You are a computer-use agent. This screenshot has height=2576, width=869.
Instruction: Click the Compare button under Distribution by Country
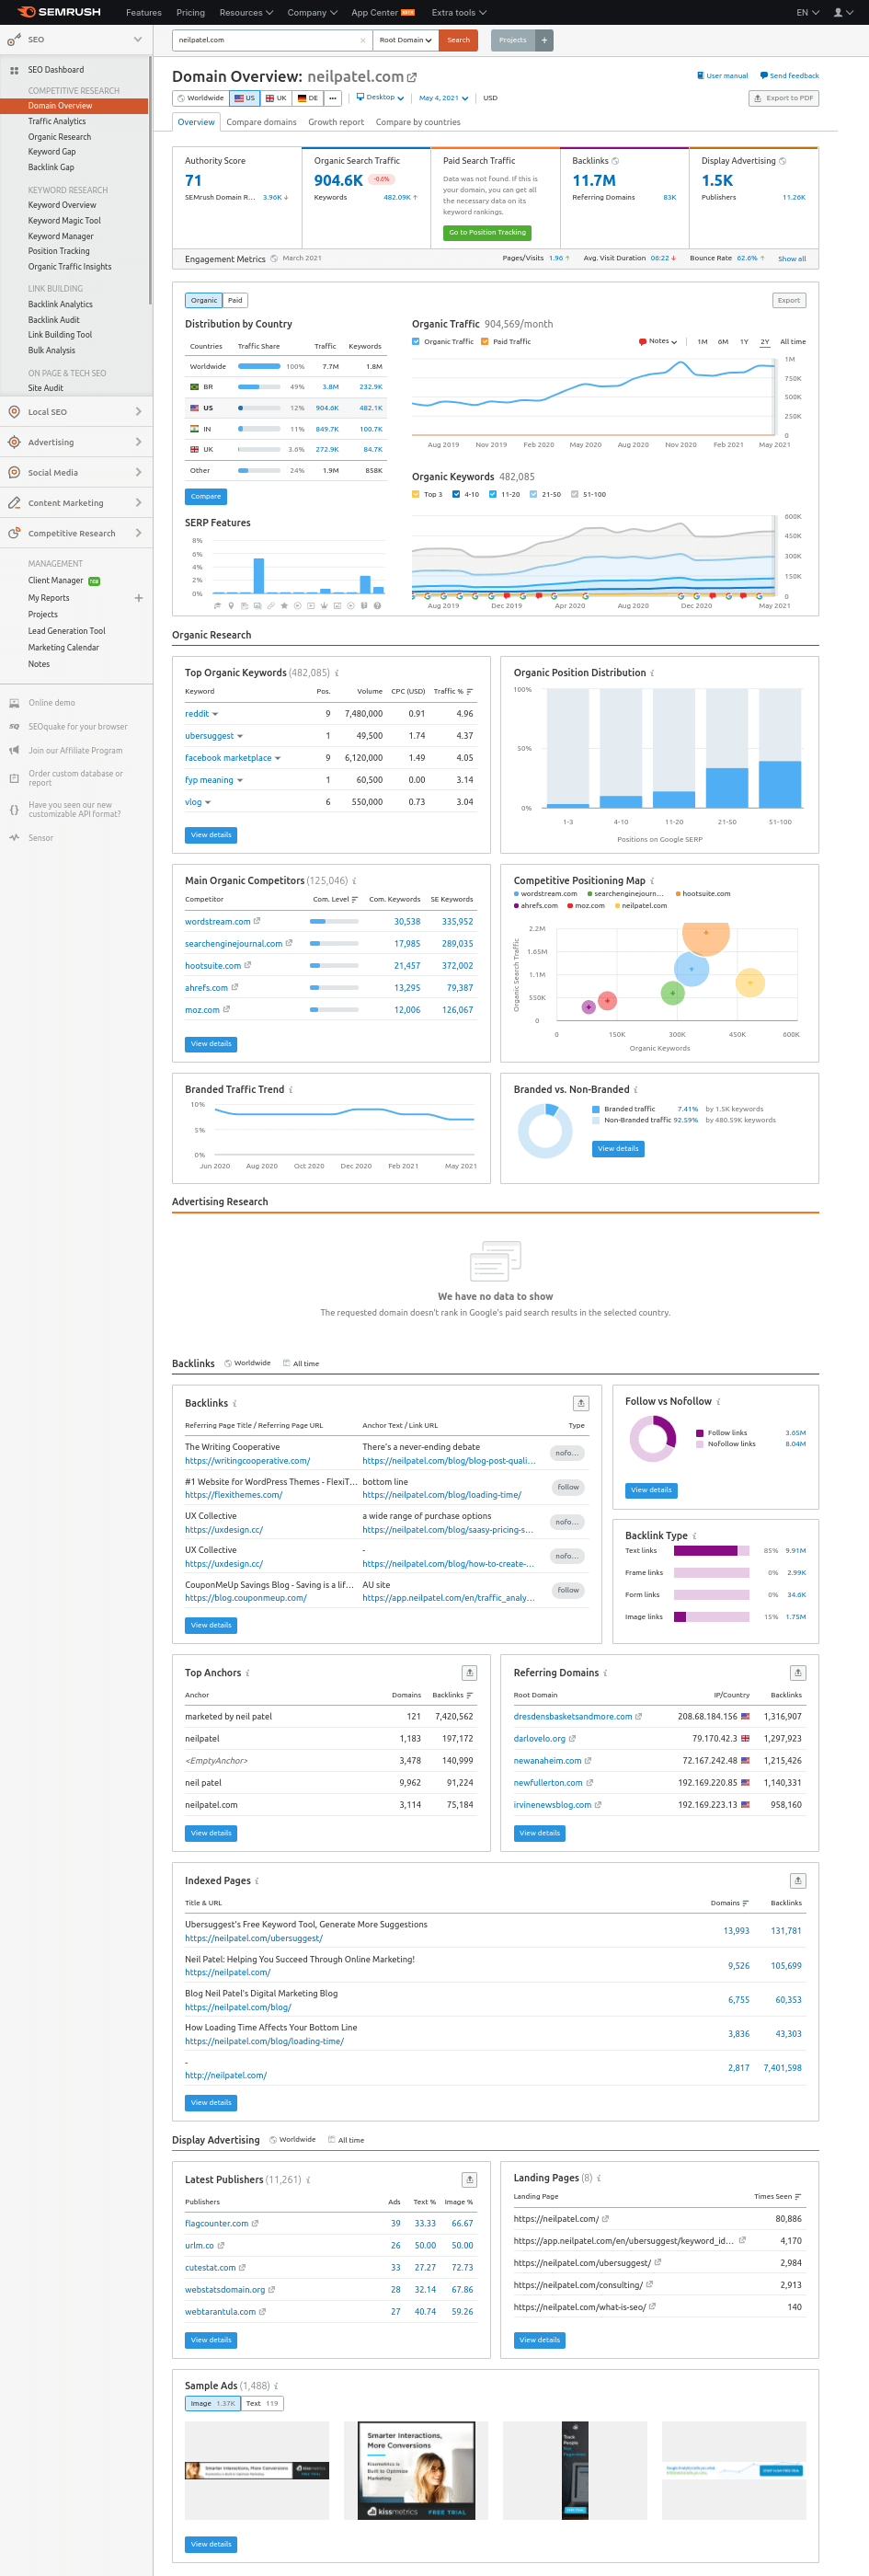[206, 496]
